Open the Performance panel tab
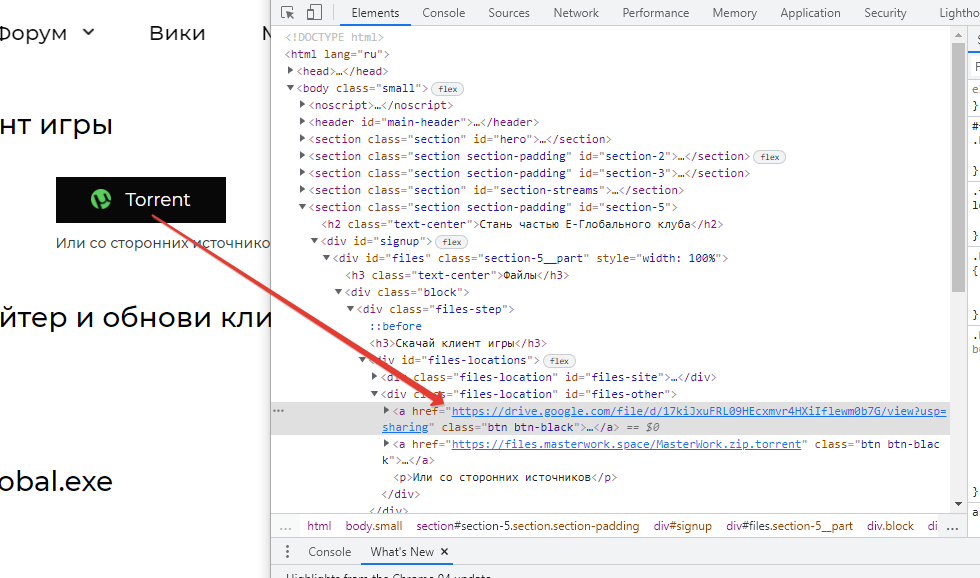 (656, 12)
